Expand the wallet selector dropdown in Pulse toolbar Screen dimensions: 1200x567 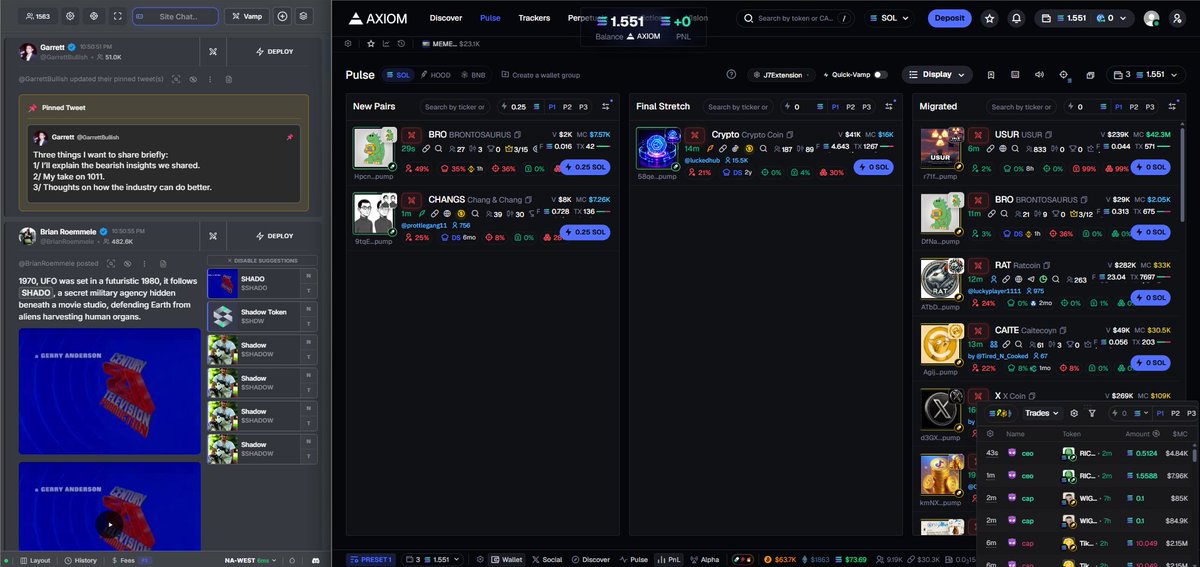point(1144,75)
